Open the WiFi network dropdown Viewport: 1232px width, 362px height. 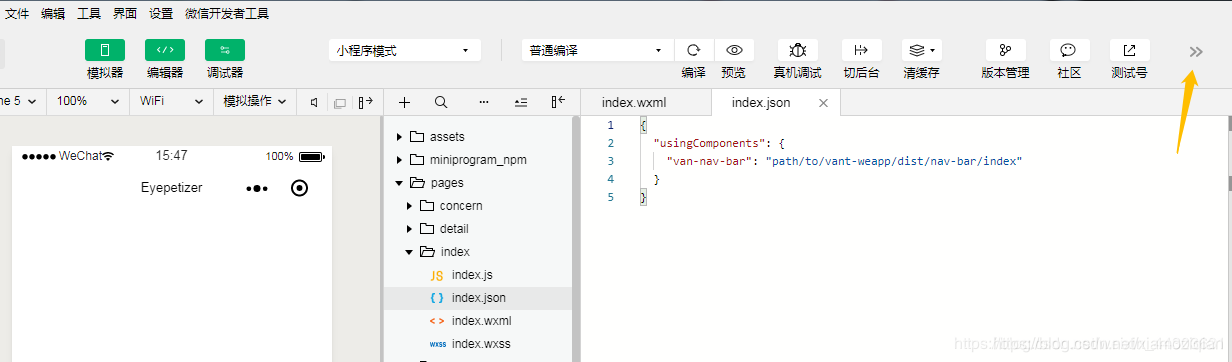(x=172, y=101)
